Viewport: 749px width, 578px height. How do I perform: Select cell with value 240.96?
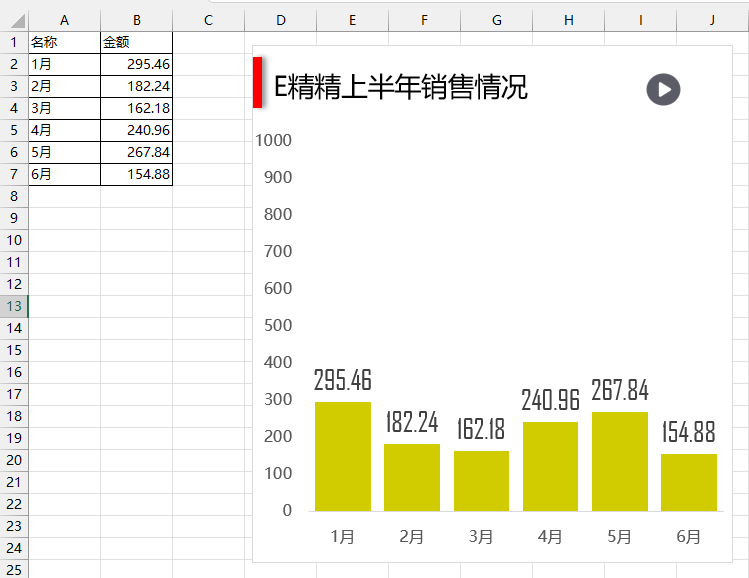[x=136, y=130]
